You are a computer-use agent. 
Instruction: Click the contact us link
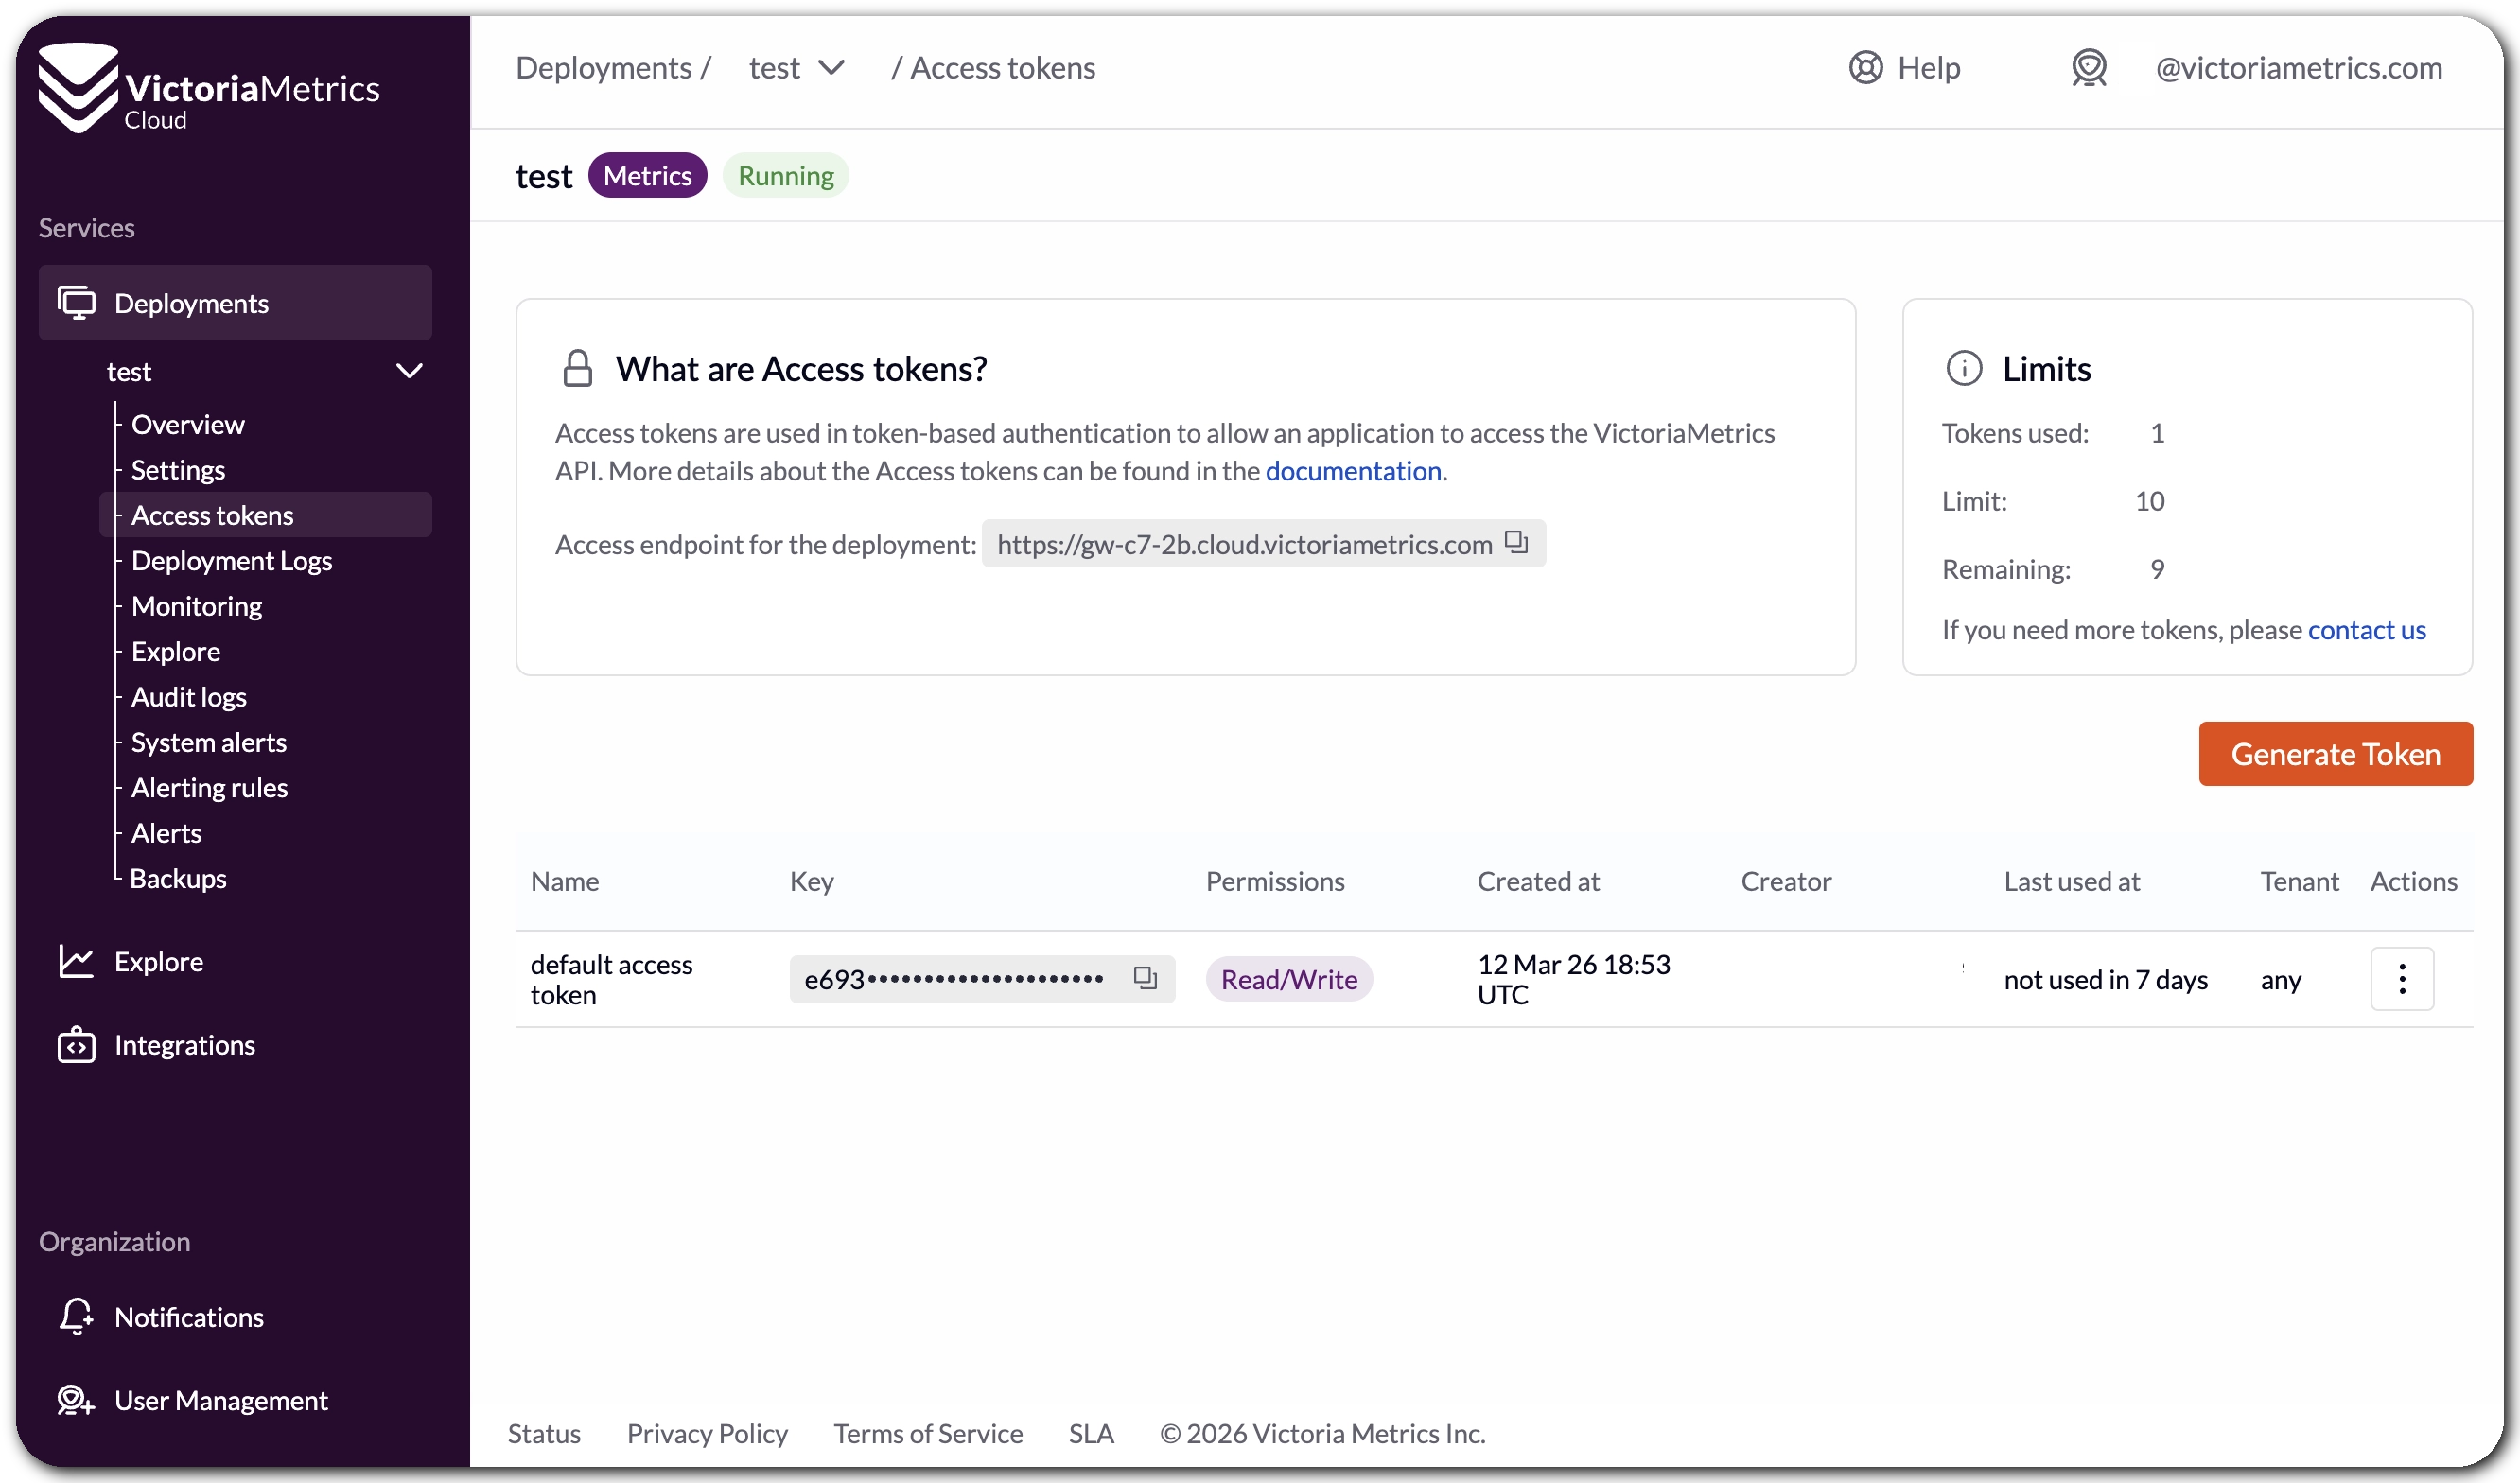tap(2366, 629)
